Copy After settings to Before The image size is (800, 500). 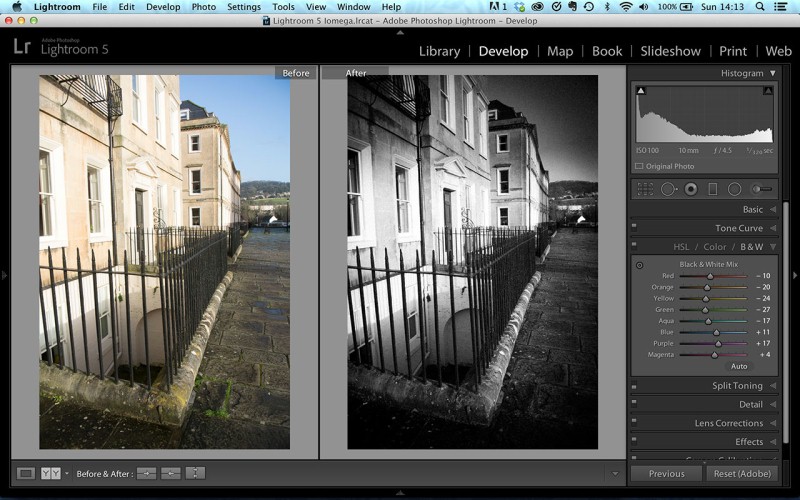pos(171,473)
